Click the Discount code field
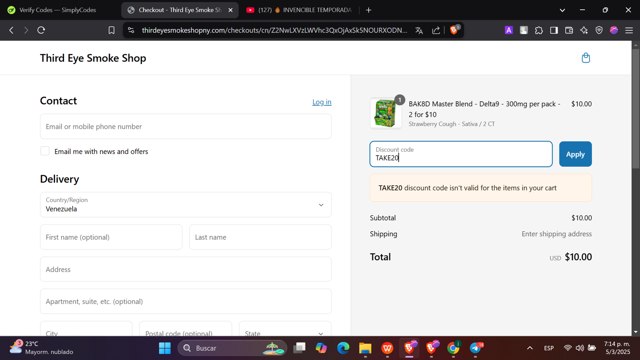640x360 pixels. point(461,154)
